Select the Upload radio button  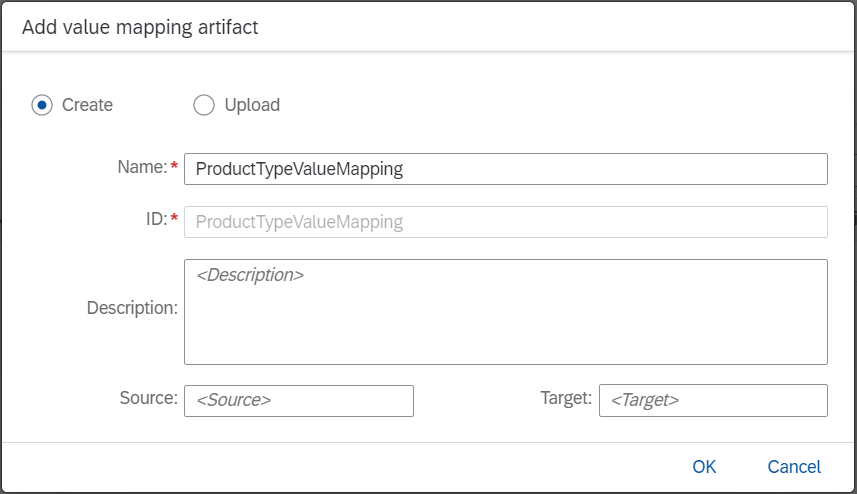coord(204,105)
